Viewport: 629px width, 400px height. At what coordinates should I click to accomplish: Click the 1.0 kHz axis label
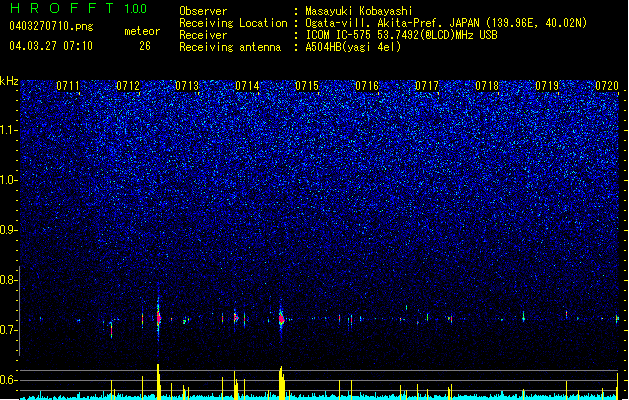(x=9, y=180)
